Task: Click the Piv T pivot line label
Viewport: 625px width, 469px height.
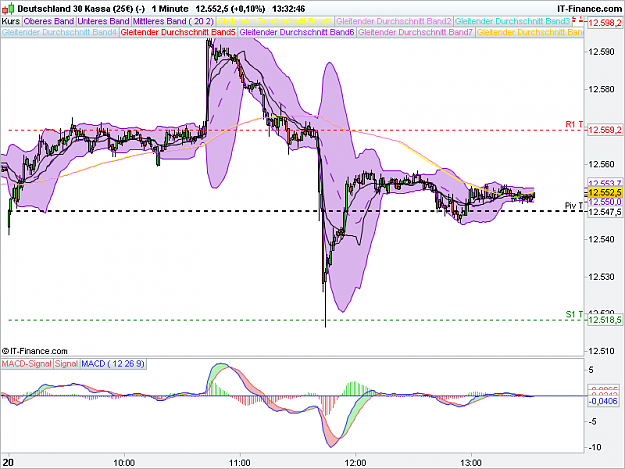Action: (x=574, y=206)
